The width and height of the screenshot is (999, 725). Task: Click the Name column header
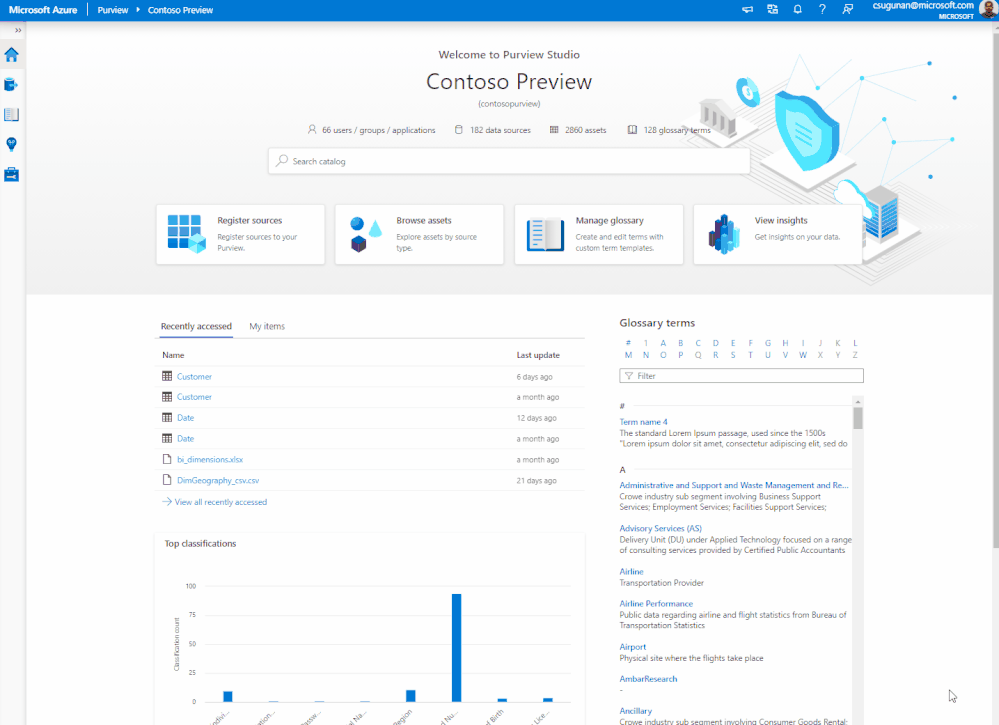click(173, 355)
